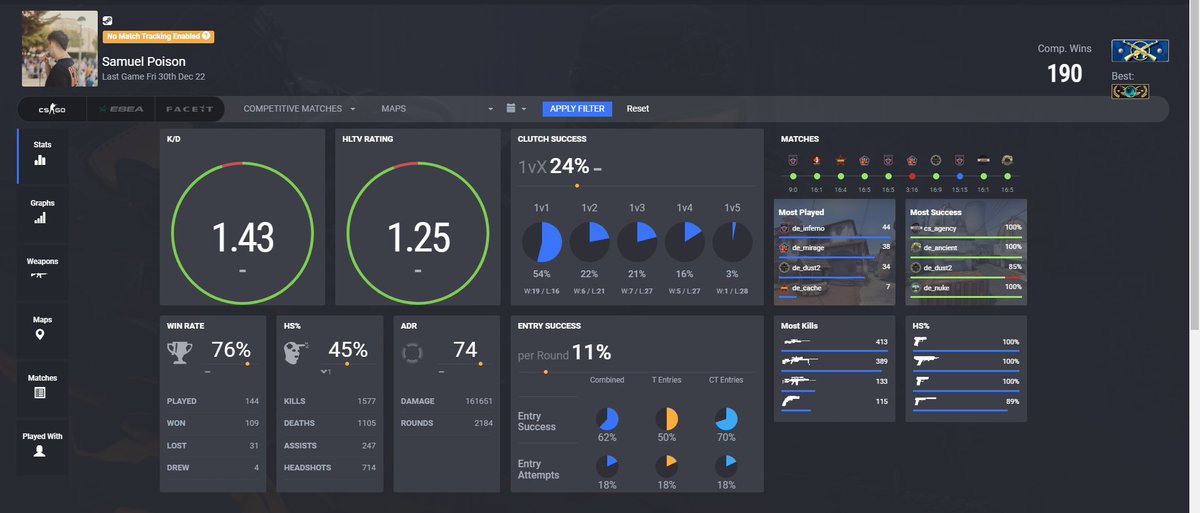Click the blue draw dot in Matches

point(959,176)
